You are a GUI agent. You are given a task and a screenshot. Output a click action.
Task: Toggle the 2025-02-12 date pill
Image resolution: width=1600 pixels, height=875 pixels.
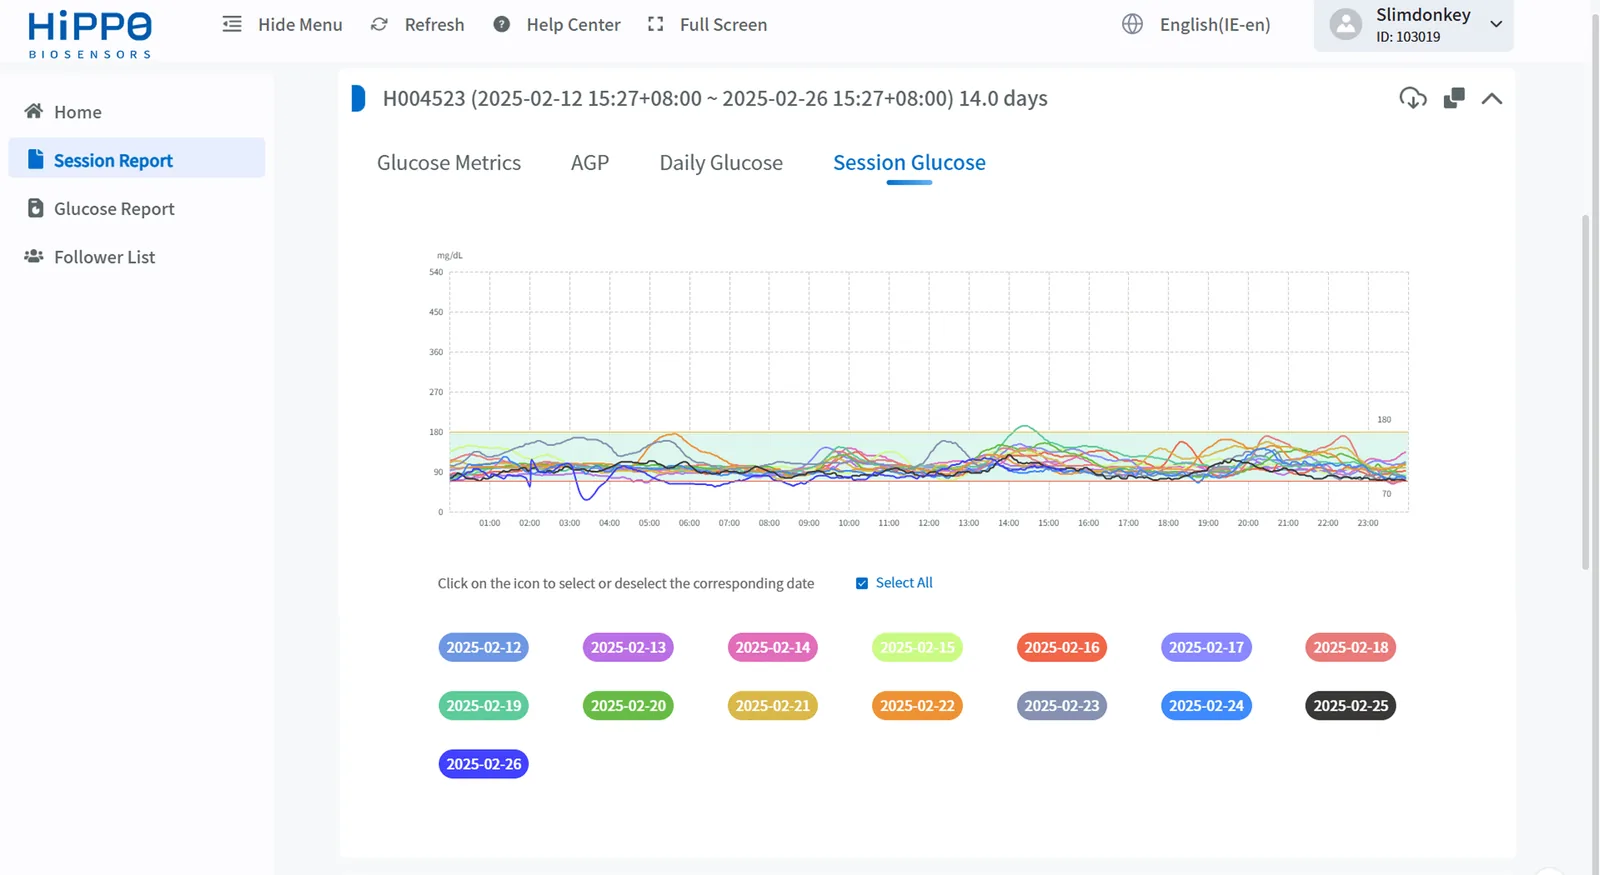pos(484,647)
